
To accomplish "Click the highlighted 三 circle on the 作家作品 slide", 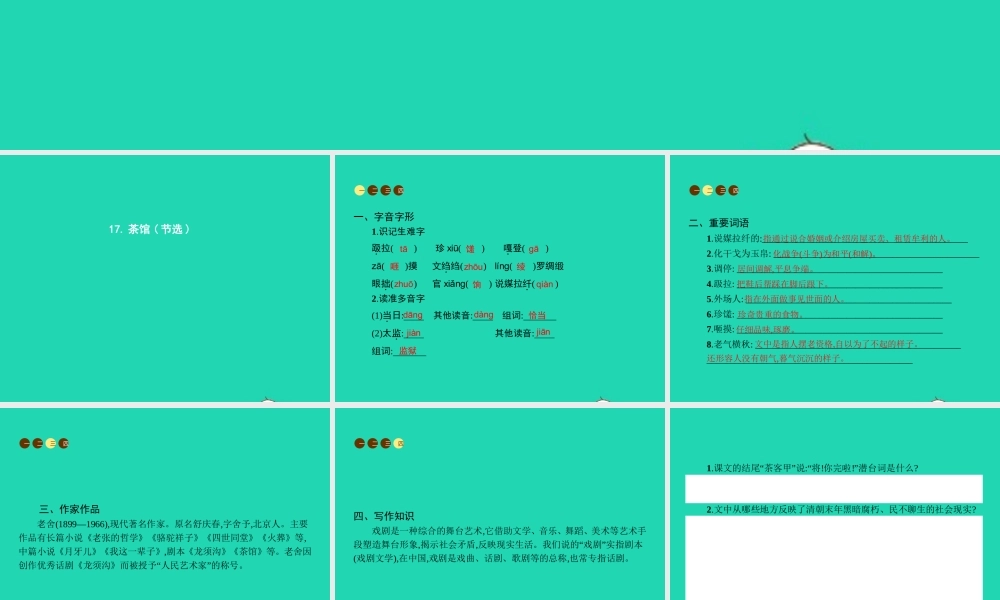I will click(x=51, y=443).
